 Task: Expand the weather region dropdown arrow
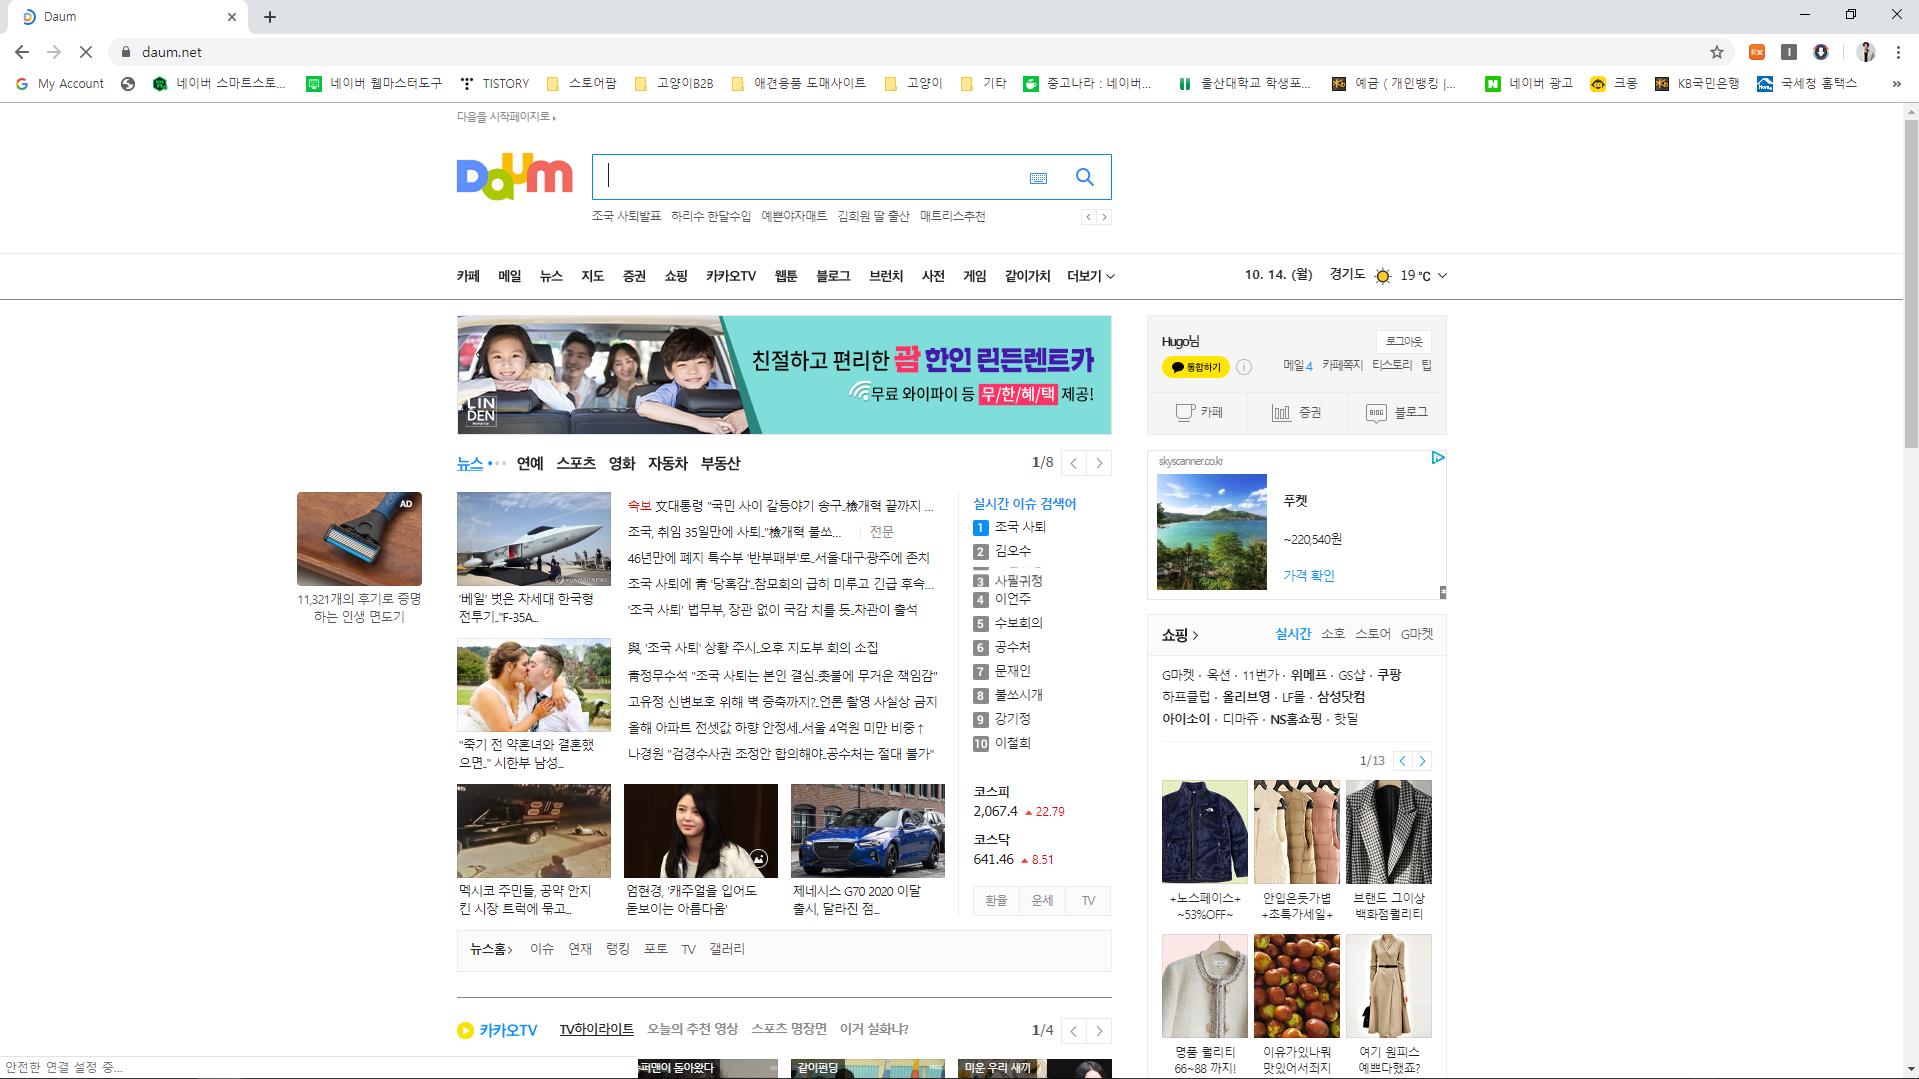click(x=1442, y=276)
